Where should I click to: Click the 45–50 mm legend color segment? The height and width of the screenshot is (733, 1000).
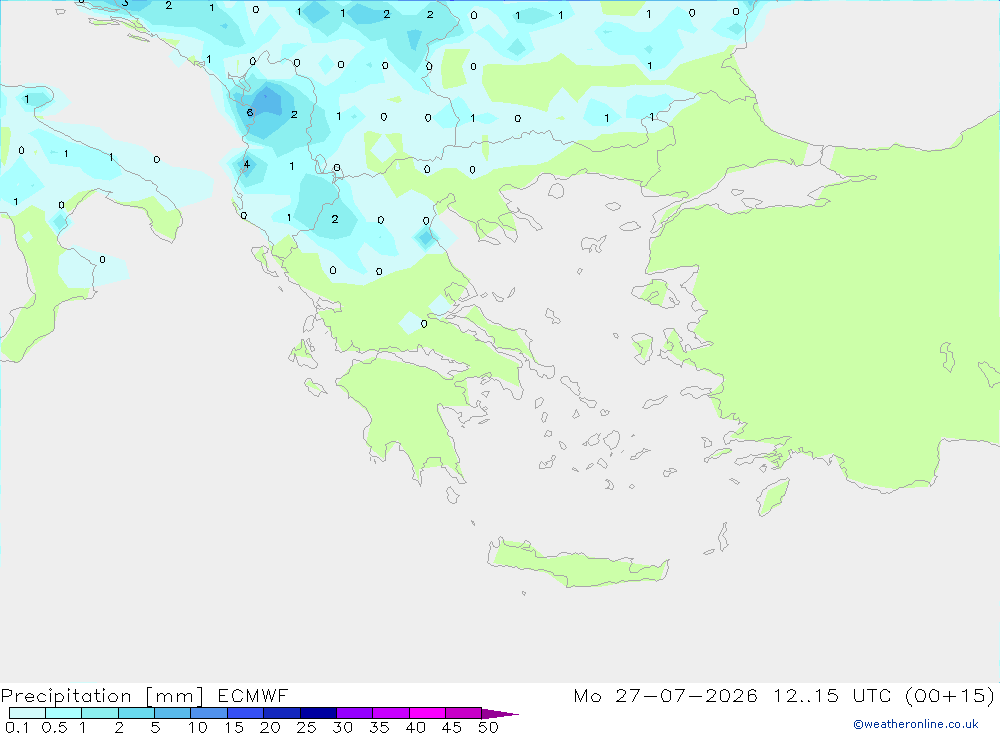click(464, 713)
